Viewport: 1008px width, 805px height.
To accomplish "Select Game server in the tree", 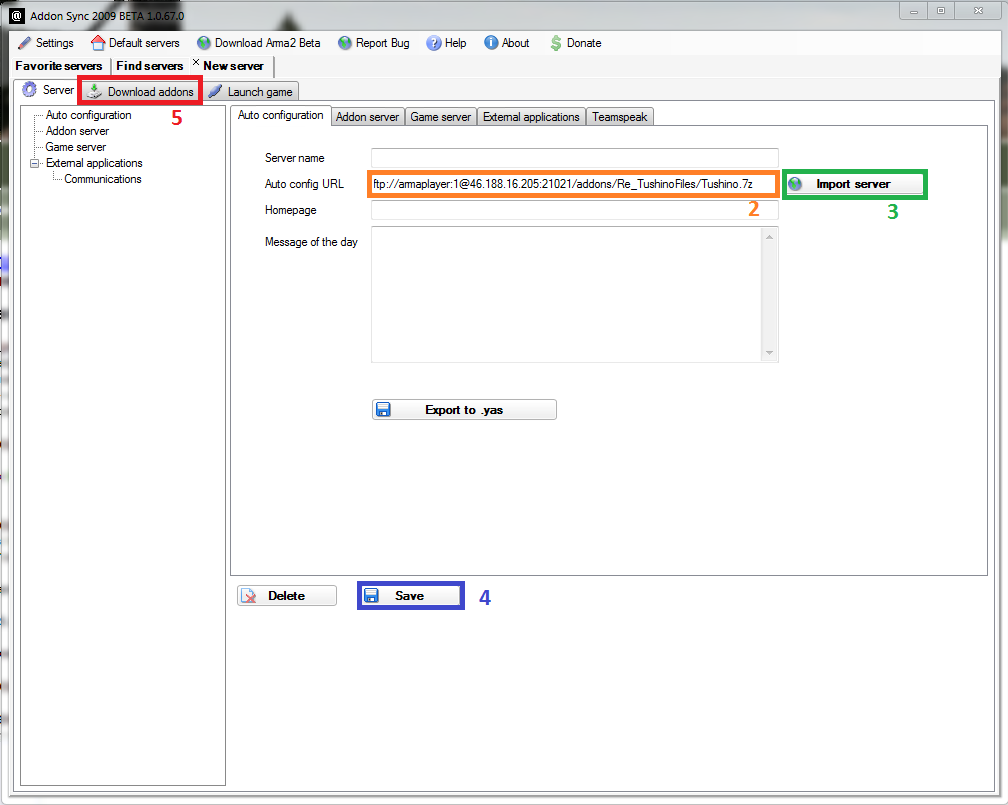I will pyautogui.click(x=75, y=147).
